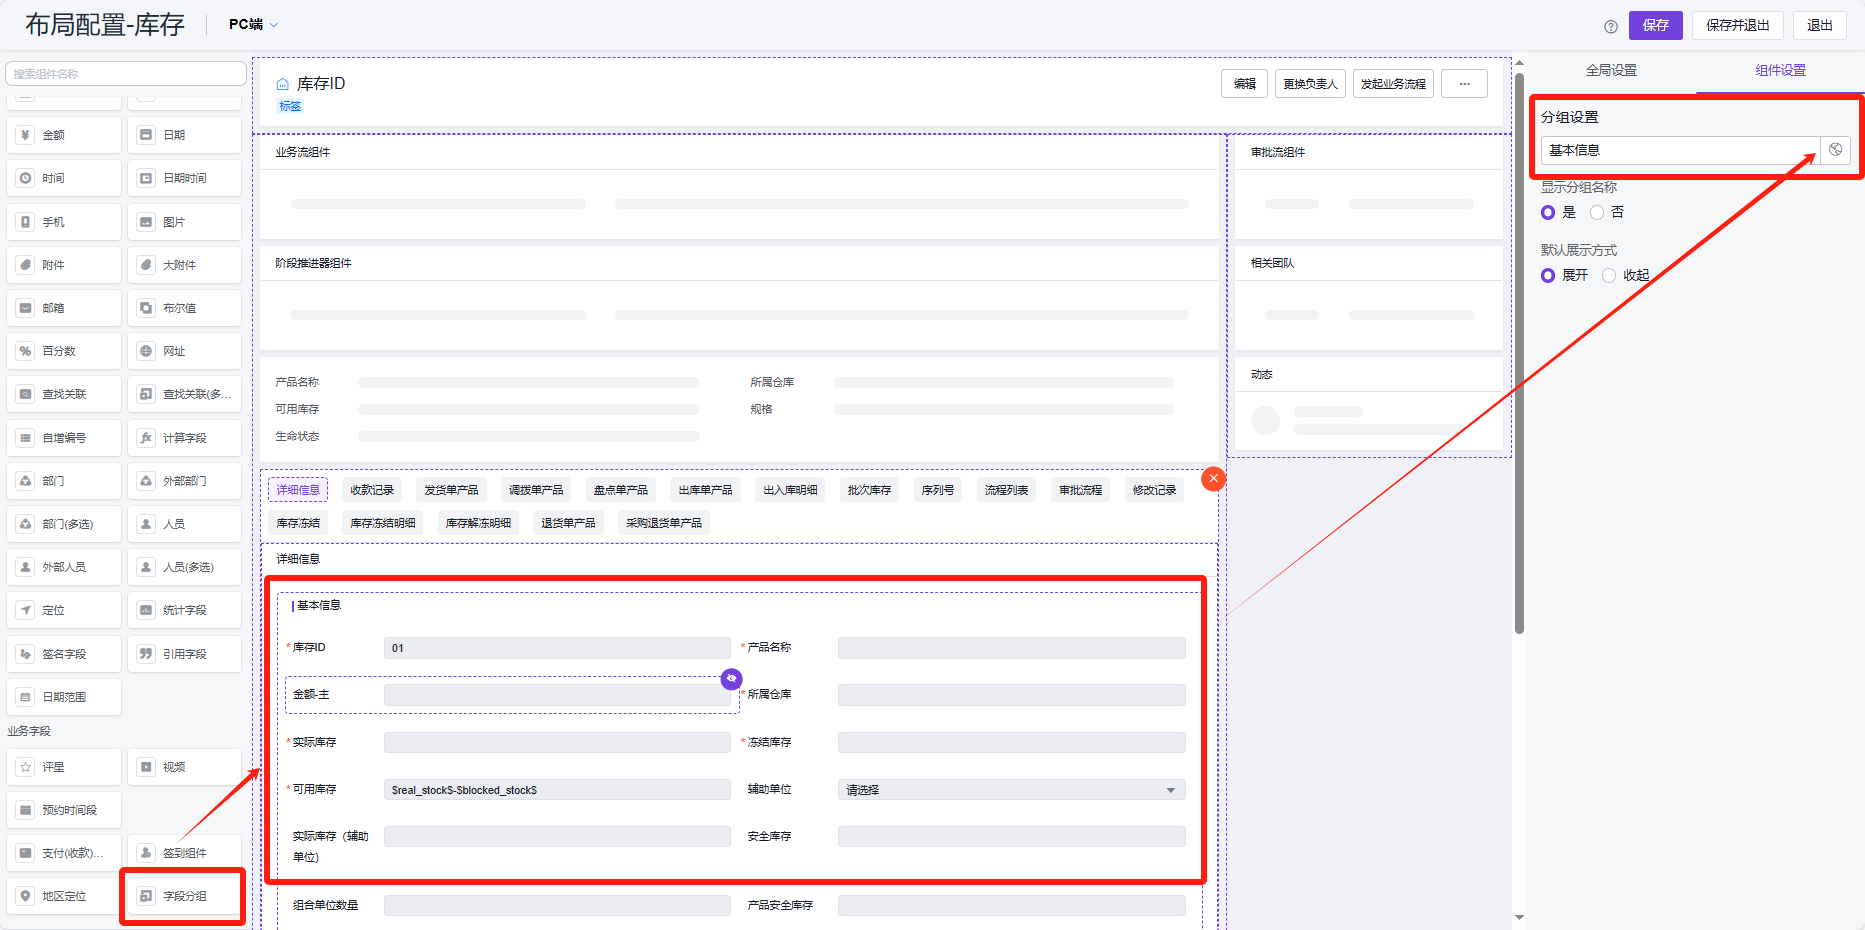This screenshot has width=1865, height=930.
Task: Click the 标签 tag under 库存ID
Action: (x=290, y=106)
